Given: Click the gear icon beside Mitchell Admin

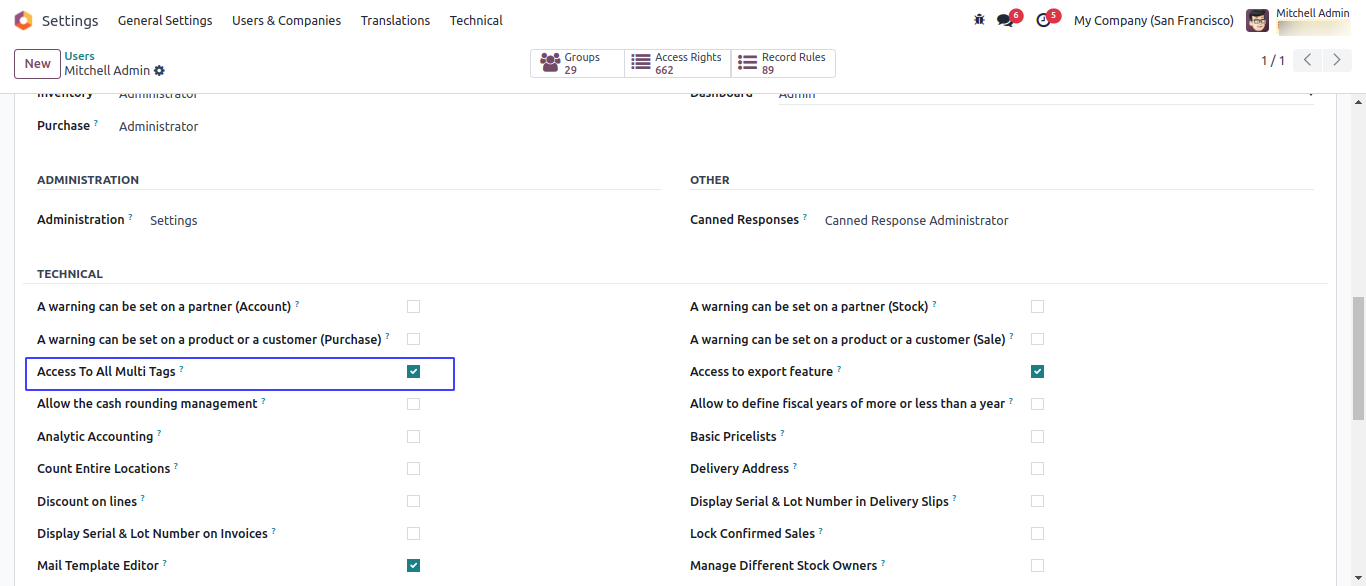Looking at the screenshot, I should pyautogui.click(x=160, y=71).
